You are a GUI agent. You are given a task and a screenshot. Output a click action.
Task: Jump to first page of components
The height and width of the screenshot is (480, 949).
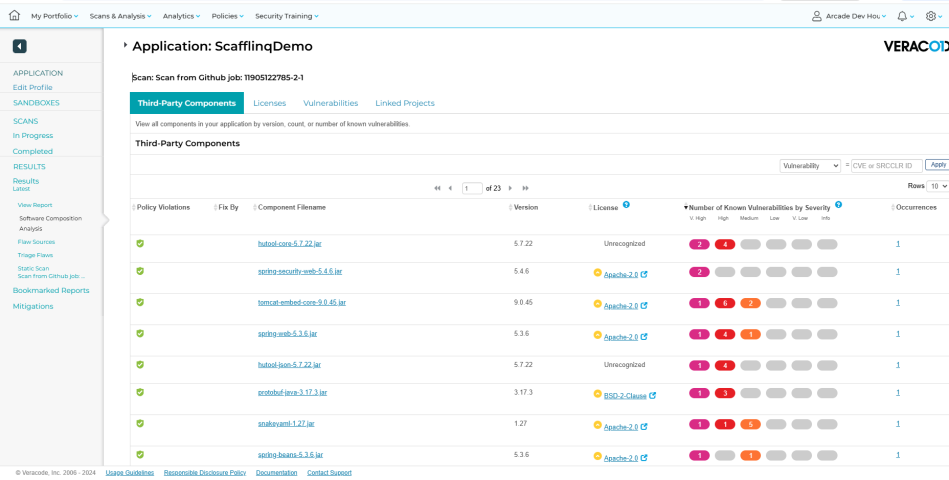[437, 188]
